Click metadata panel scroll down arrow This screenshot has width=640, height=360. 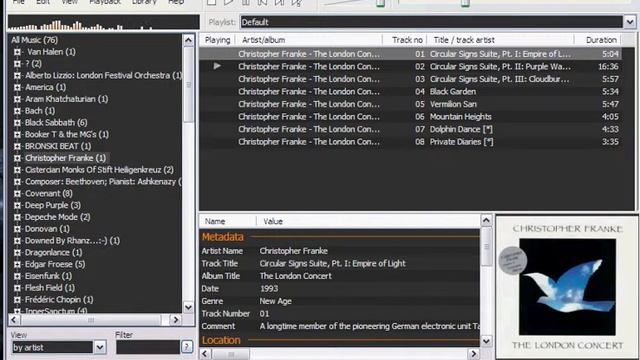[486, 341]
